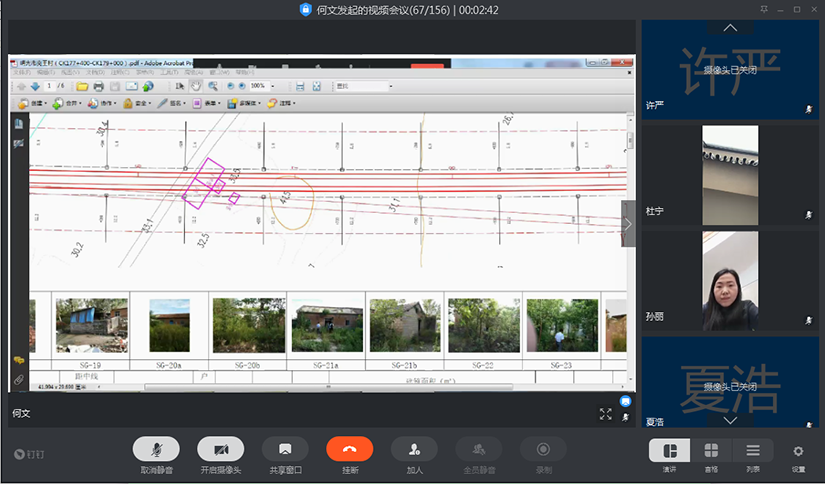Enter fullscreen for the shared screen
825x484 pixels.
[x=606, y=413]
